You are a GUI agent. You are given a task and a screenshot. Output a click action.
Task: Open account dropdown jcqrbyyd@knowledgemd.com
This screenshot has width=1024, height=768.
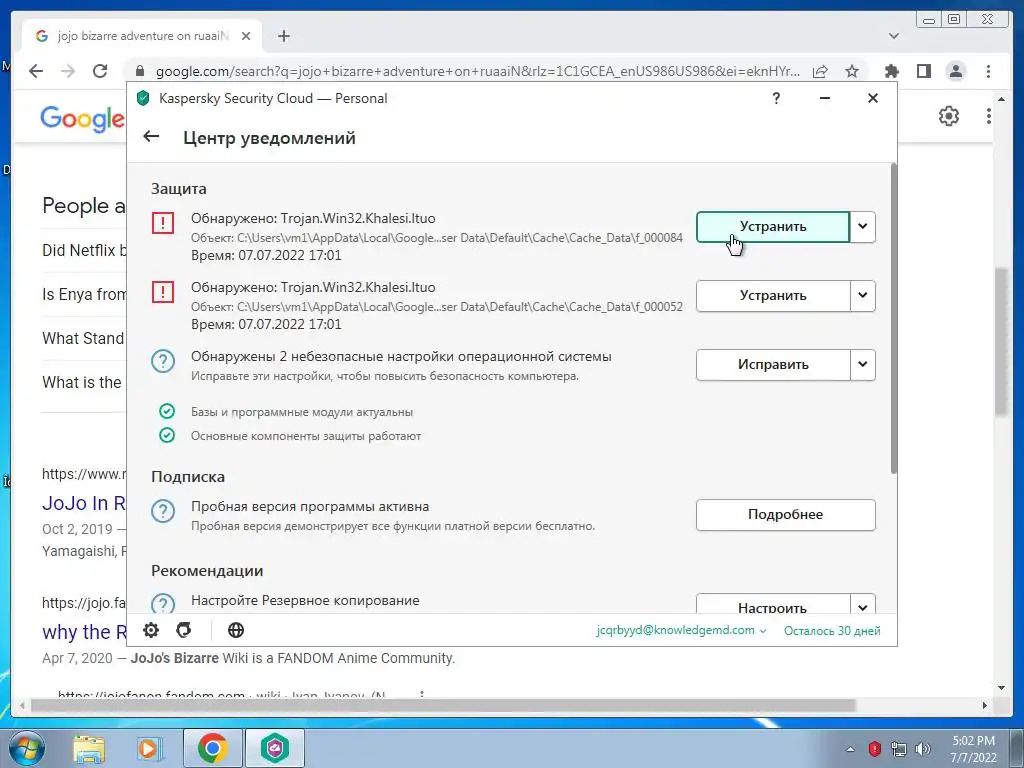pos(681,630)
